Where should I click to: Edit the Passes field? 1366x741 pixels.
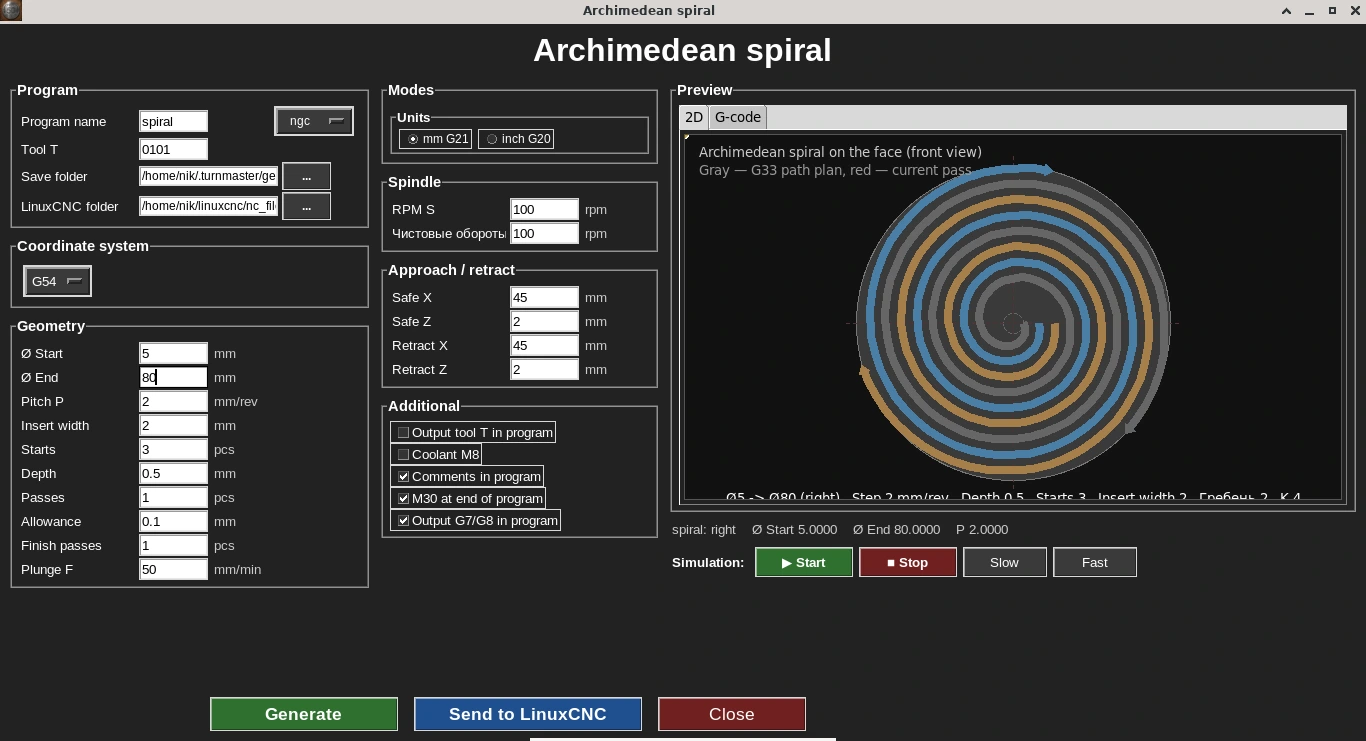click(173, 497)
